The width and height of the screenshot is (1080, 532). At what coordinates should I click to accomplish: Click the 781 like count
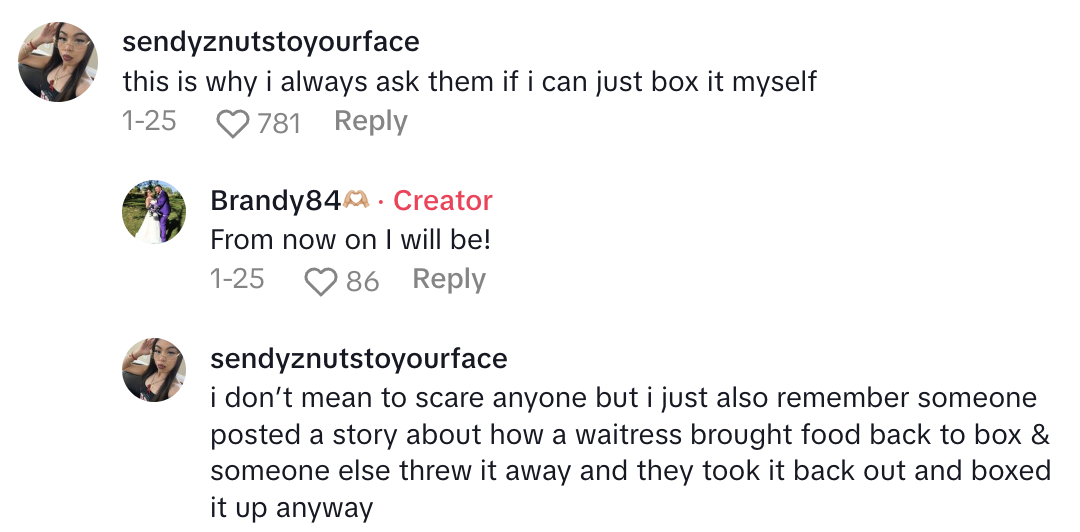(x=279, y=123)
